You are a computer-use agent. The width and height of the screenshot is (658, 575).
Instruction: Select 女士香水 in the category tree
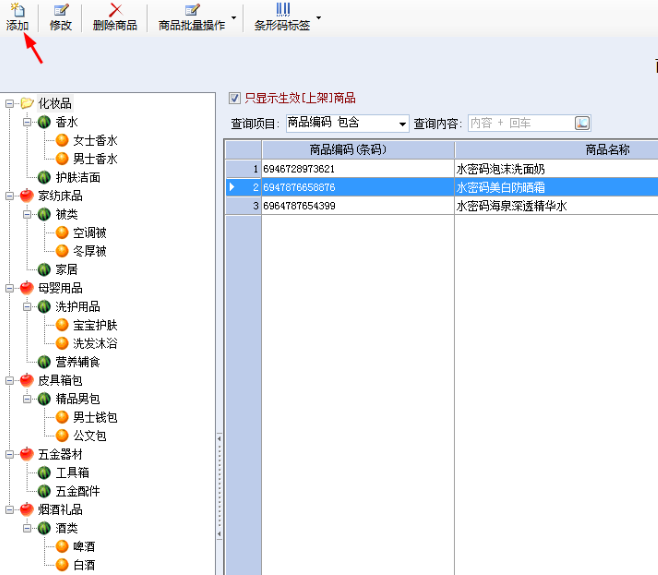tap(95, 140)
